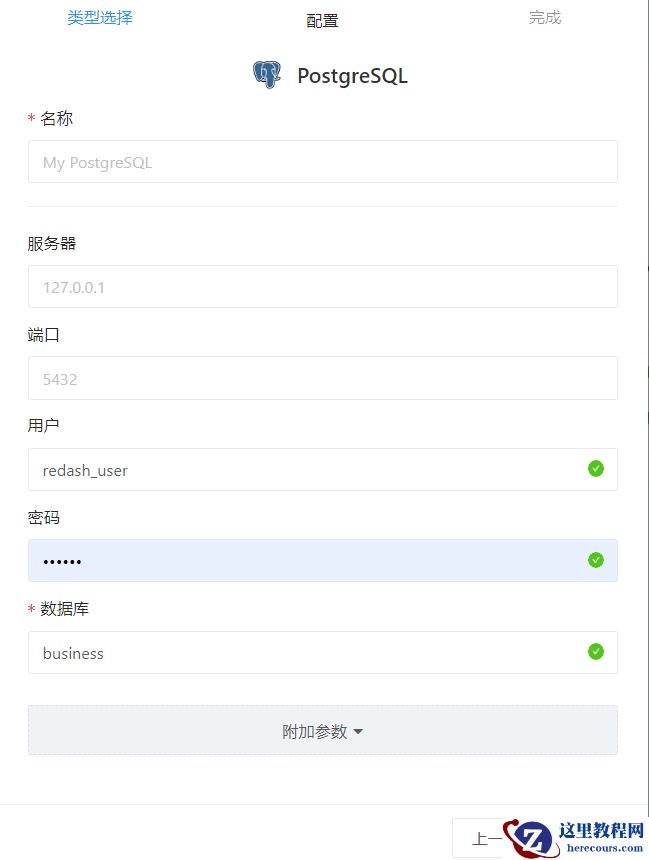Image resolution: width=649 pixels, height=860 pixels.
Task: Click the red asterisk beside 名称
Action: [32, 118]
